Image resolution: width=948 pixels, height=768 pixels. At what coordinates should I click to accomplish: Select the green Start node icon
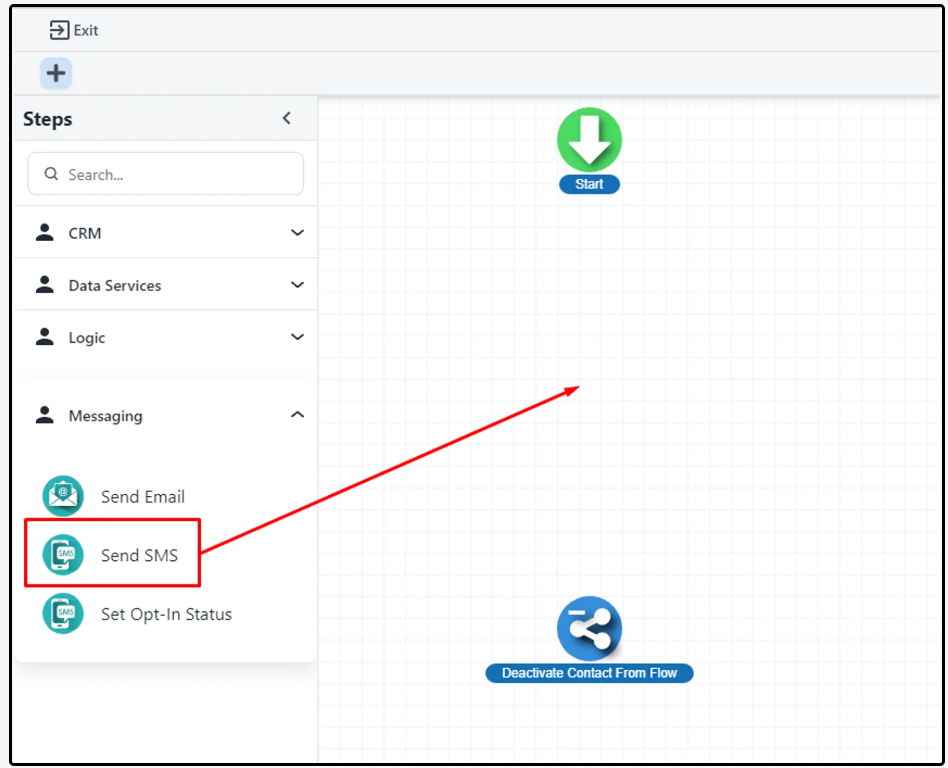pyautogui.click(x=589, y=140)
